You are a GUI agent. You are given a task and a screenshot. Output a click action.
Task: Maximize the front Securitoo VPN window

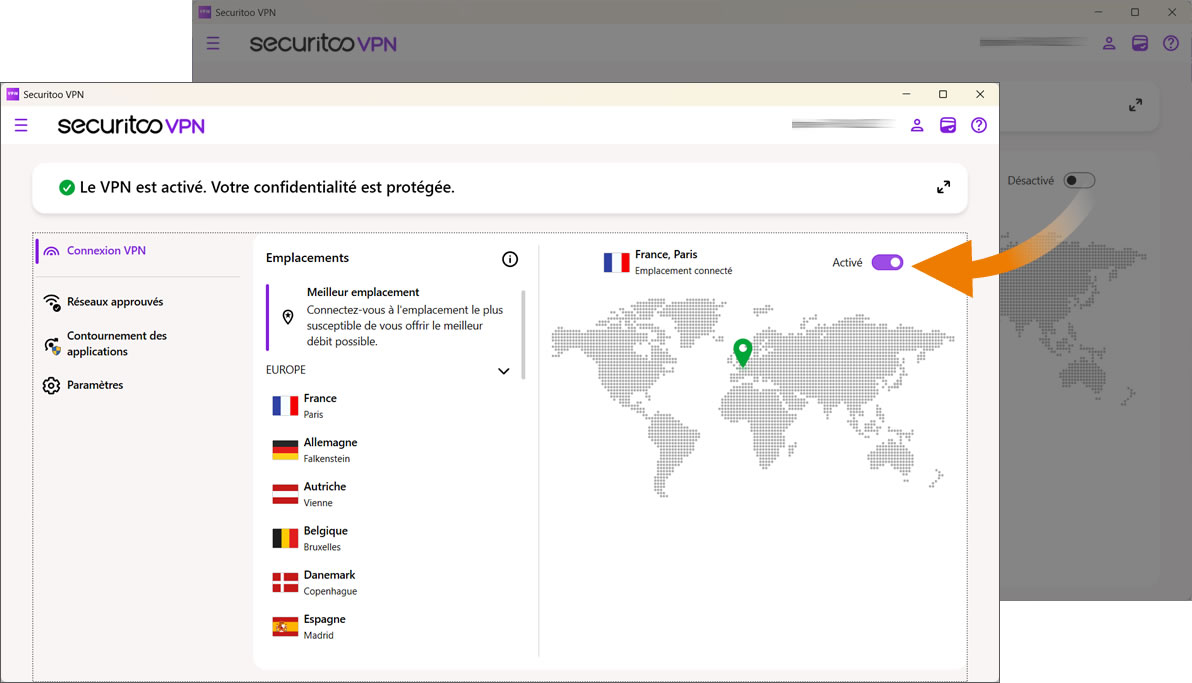click(943, 94)
